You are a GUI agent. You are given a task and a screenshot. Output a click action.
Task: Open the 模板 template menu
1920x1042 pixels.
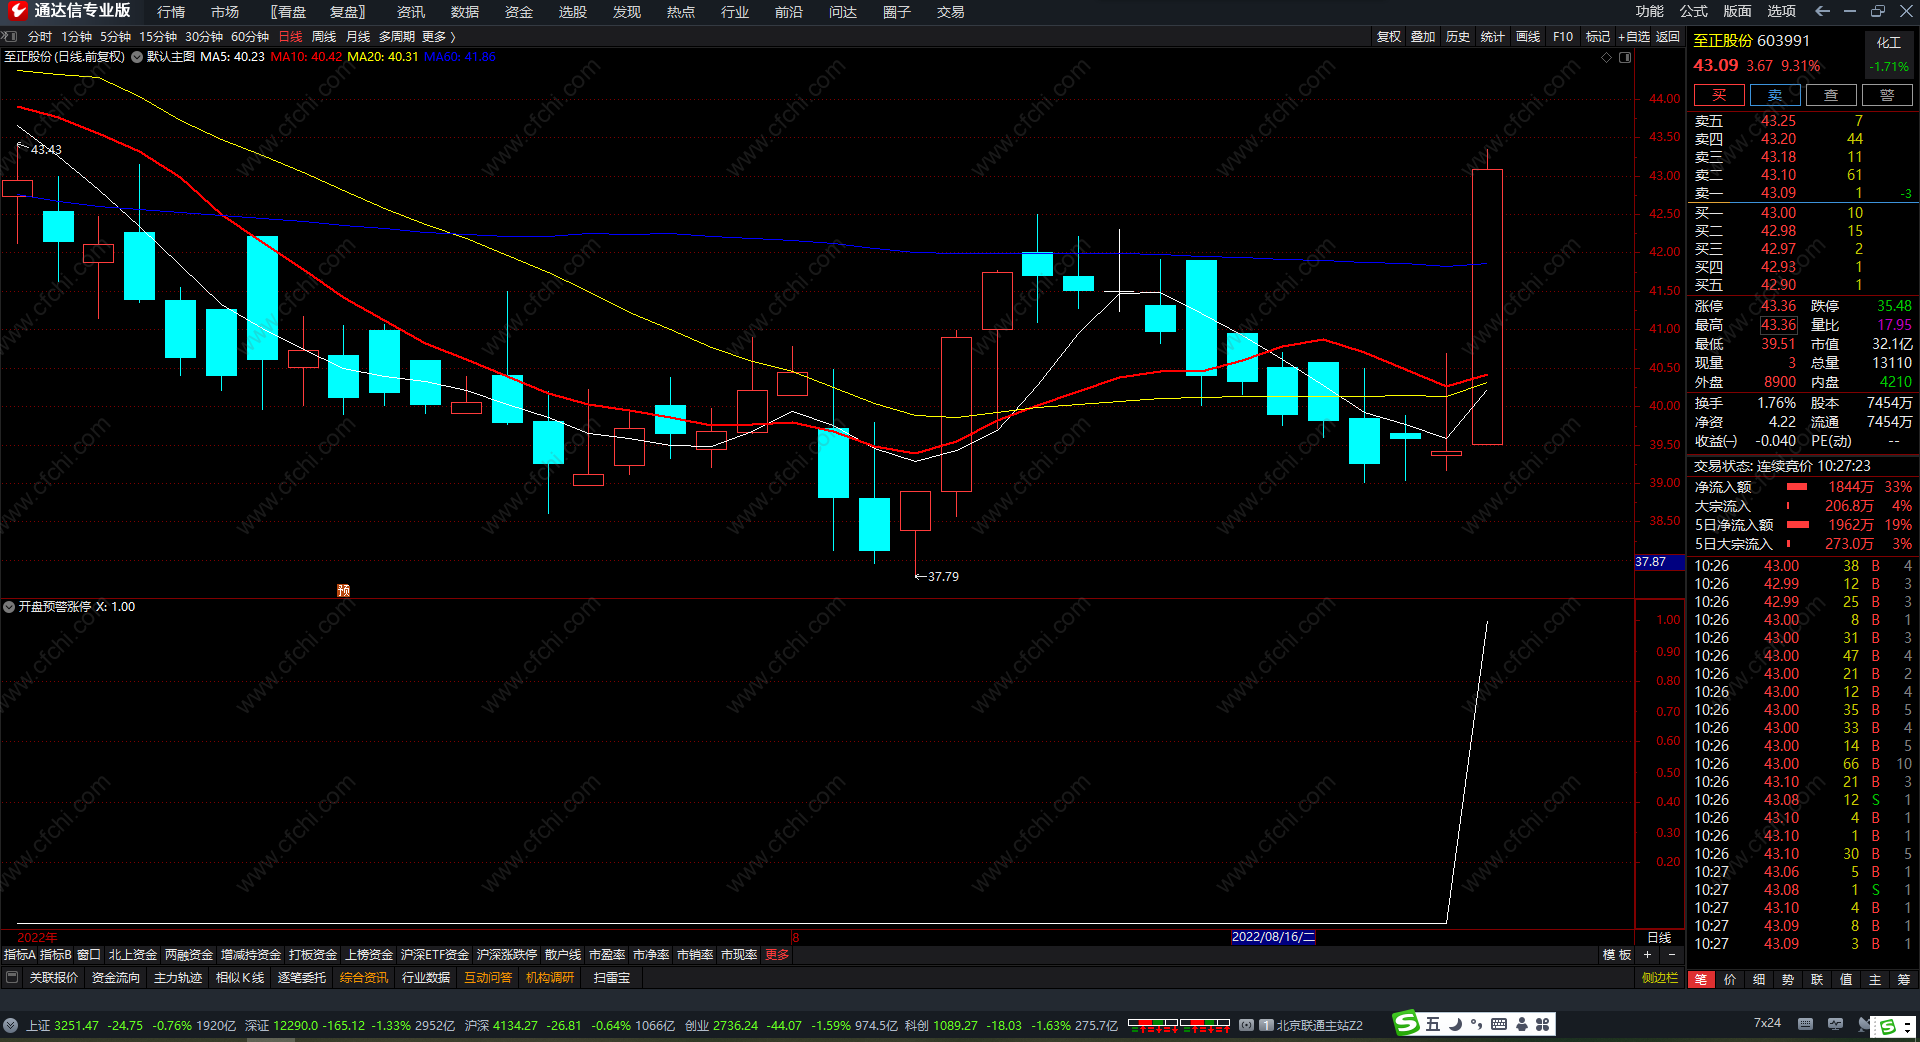click(x=1617, y=955)
